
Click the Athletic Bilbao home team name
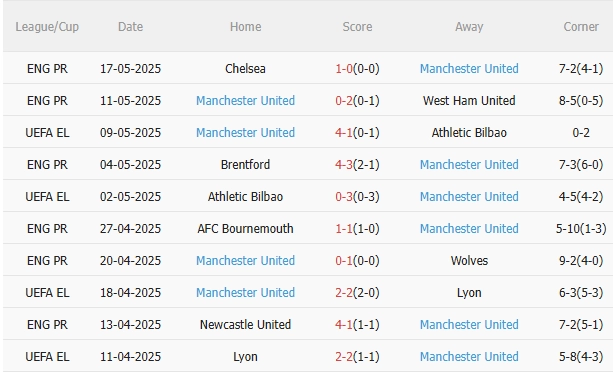246,197
